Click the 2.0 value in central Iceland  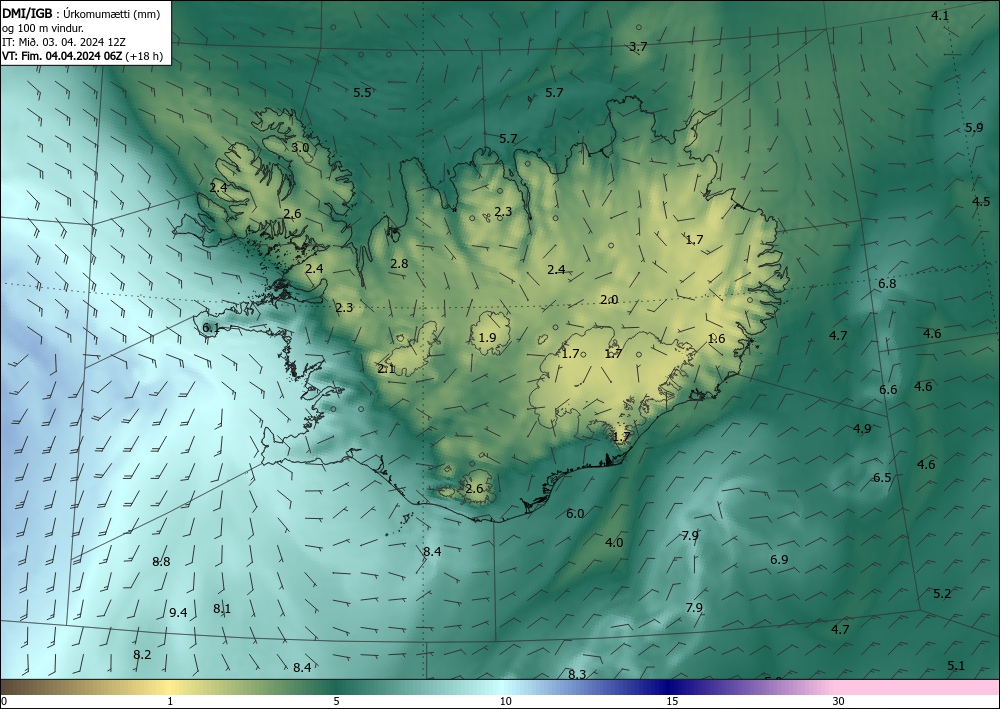609,300
